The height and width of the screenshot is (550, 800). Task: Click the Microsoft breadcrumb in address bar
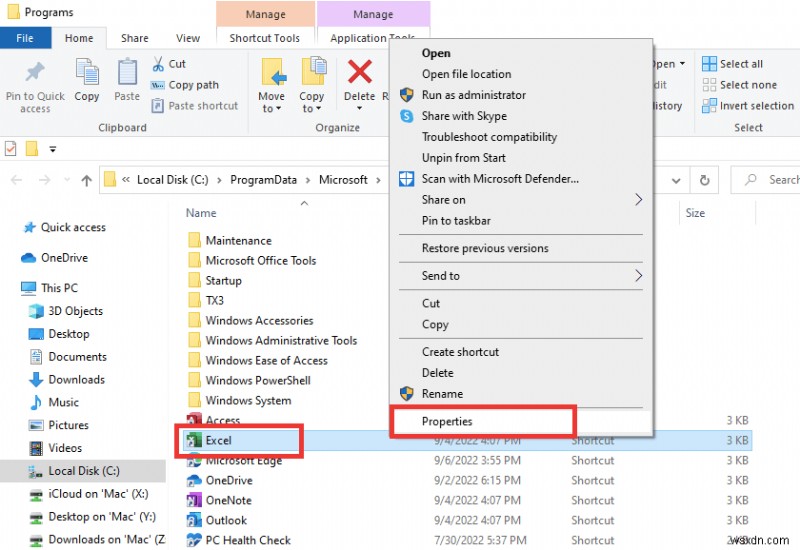pos(343,180)
